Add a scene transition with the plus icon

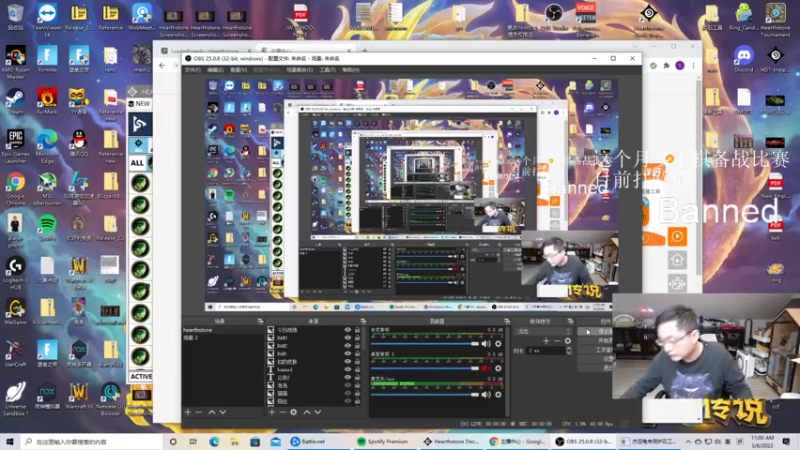(546, 341)
